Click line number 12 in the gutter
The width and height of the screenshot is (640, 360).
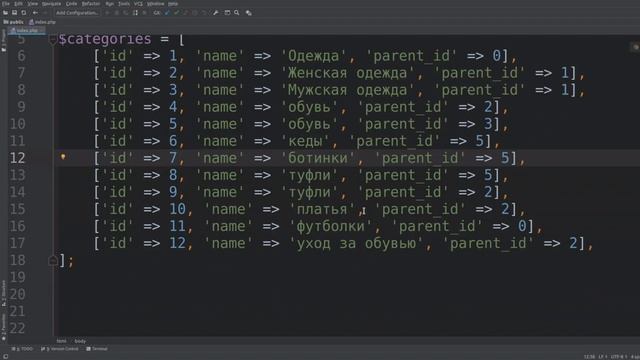(18, 158)
